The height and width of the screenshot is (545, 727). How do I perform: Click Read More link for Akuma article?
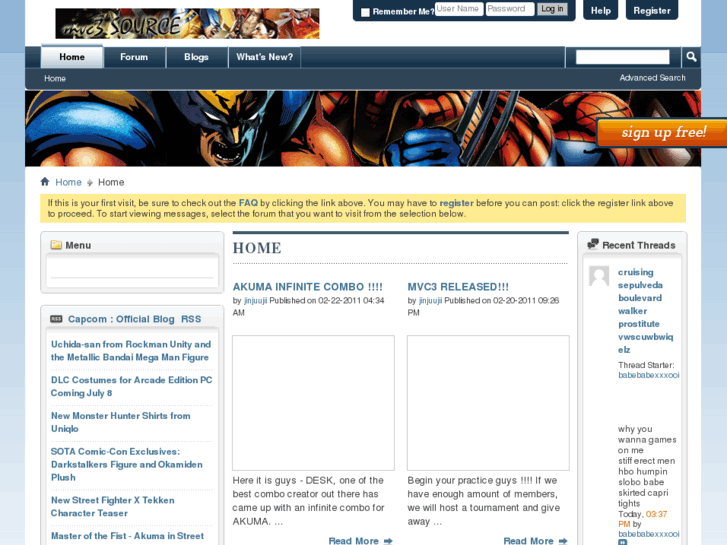[353, 541]
